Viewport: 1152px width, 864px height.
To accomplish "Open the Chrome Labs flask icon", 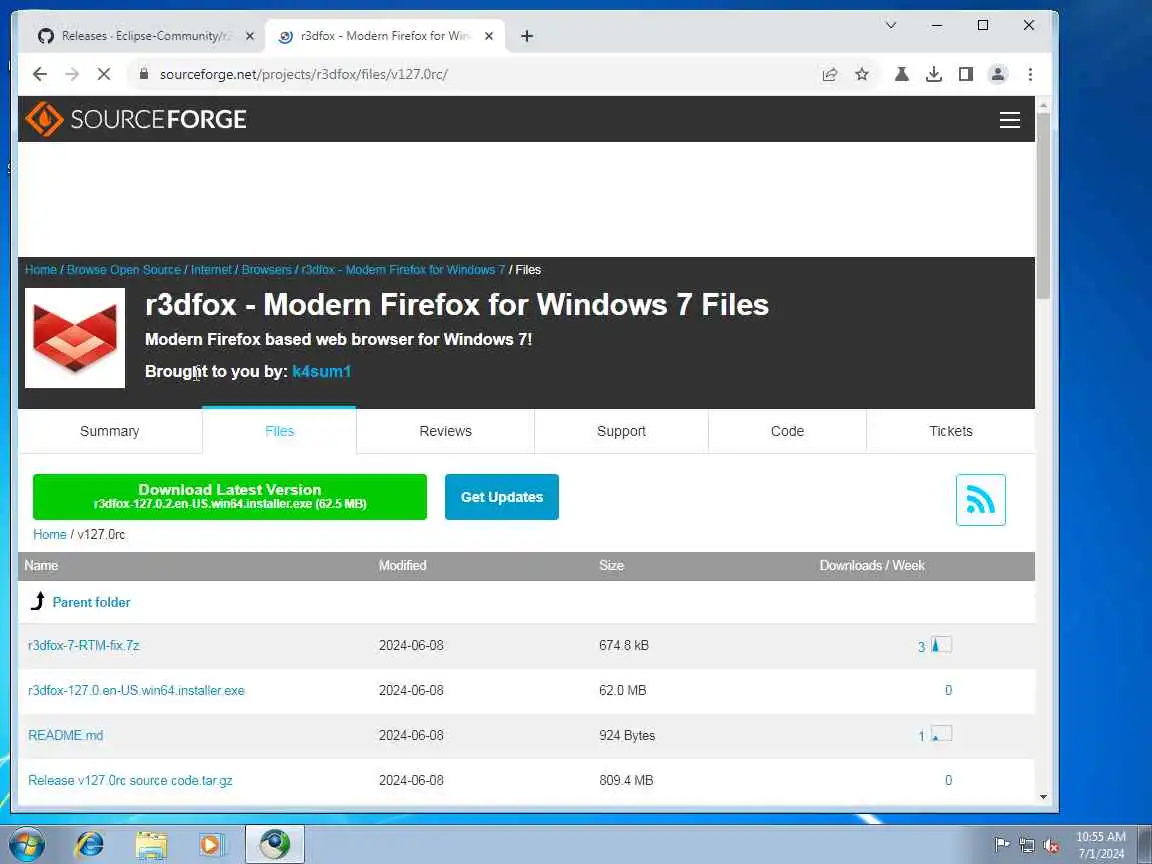I will 901,74.
